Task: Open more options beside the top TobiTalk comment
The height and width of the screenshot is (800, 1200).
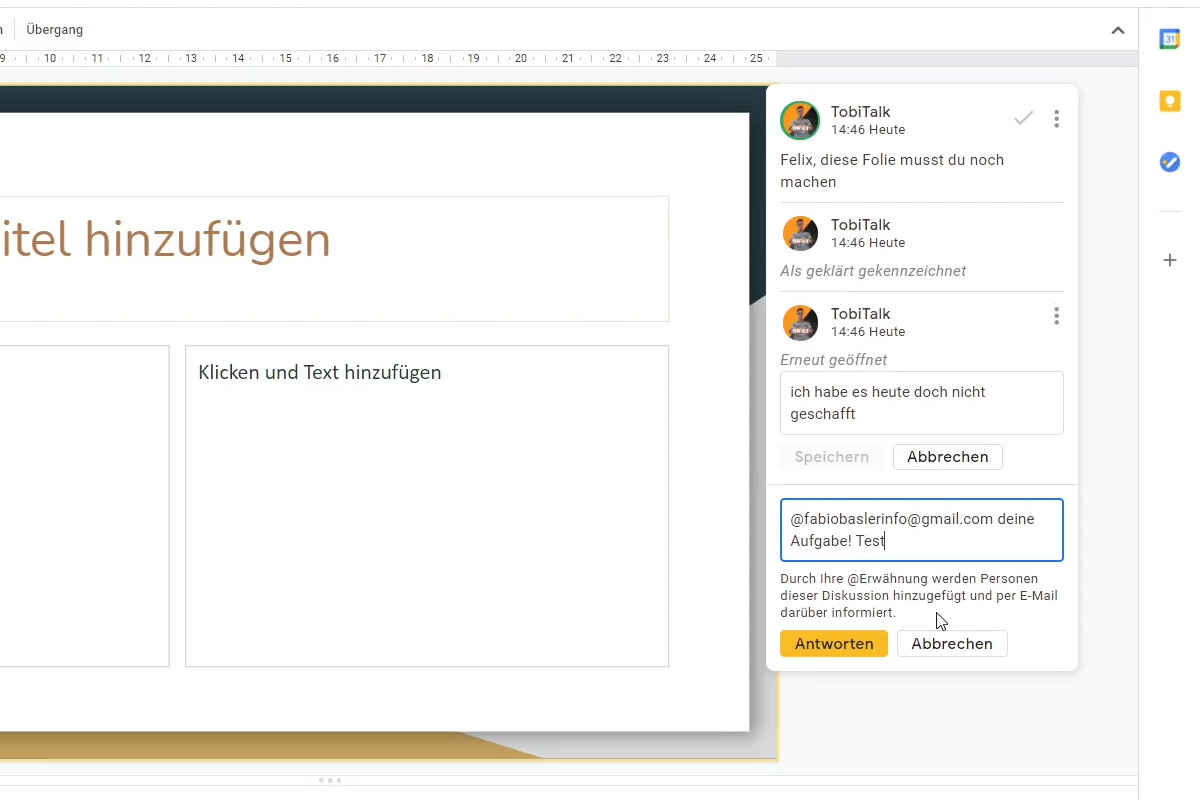Action: pyautogui.click(x=1056, y=119)
